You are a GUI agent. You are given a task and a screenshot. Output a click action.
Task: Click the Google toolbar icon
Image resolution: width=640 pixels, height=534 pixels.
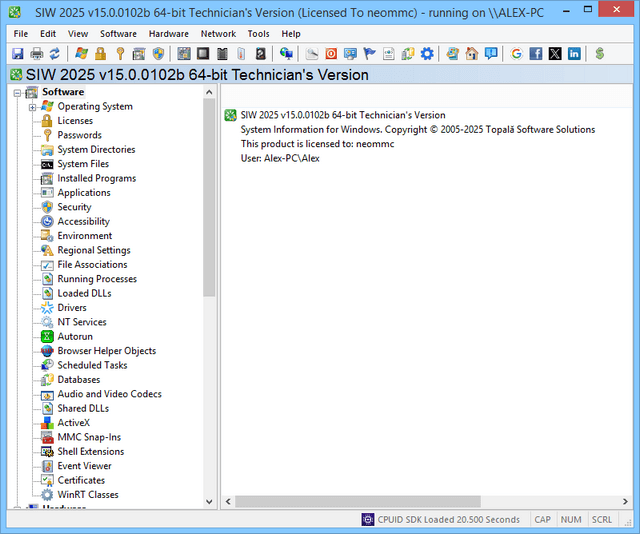click(516, 53)
